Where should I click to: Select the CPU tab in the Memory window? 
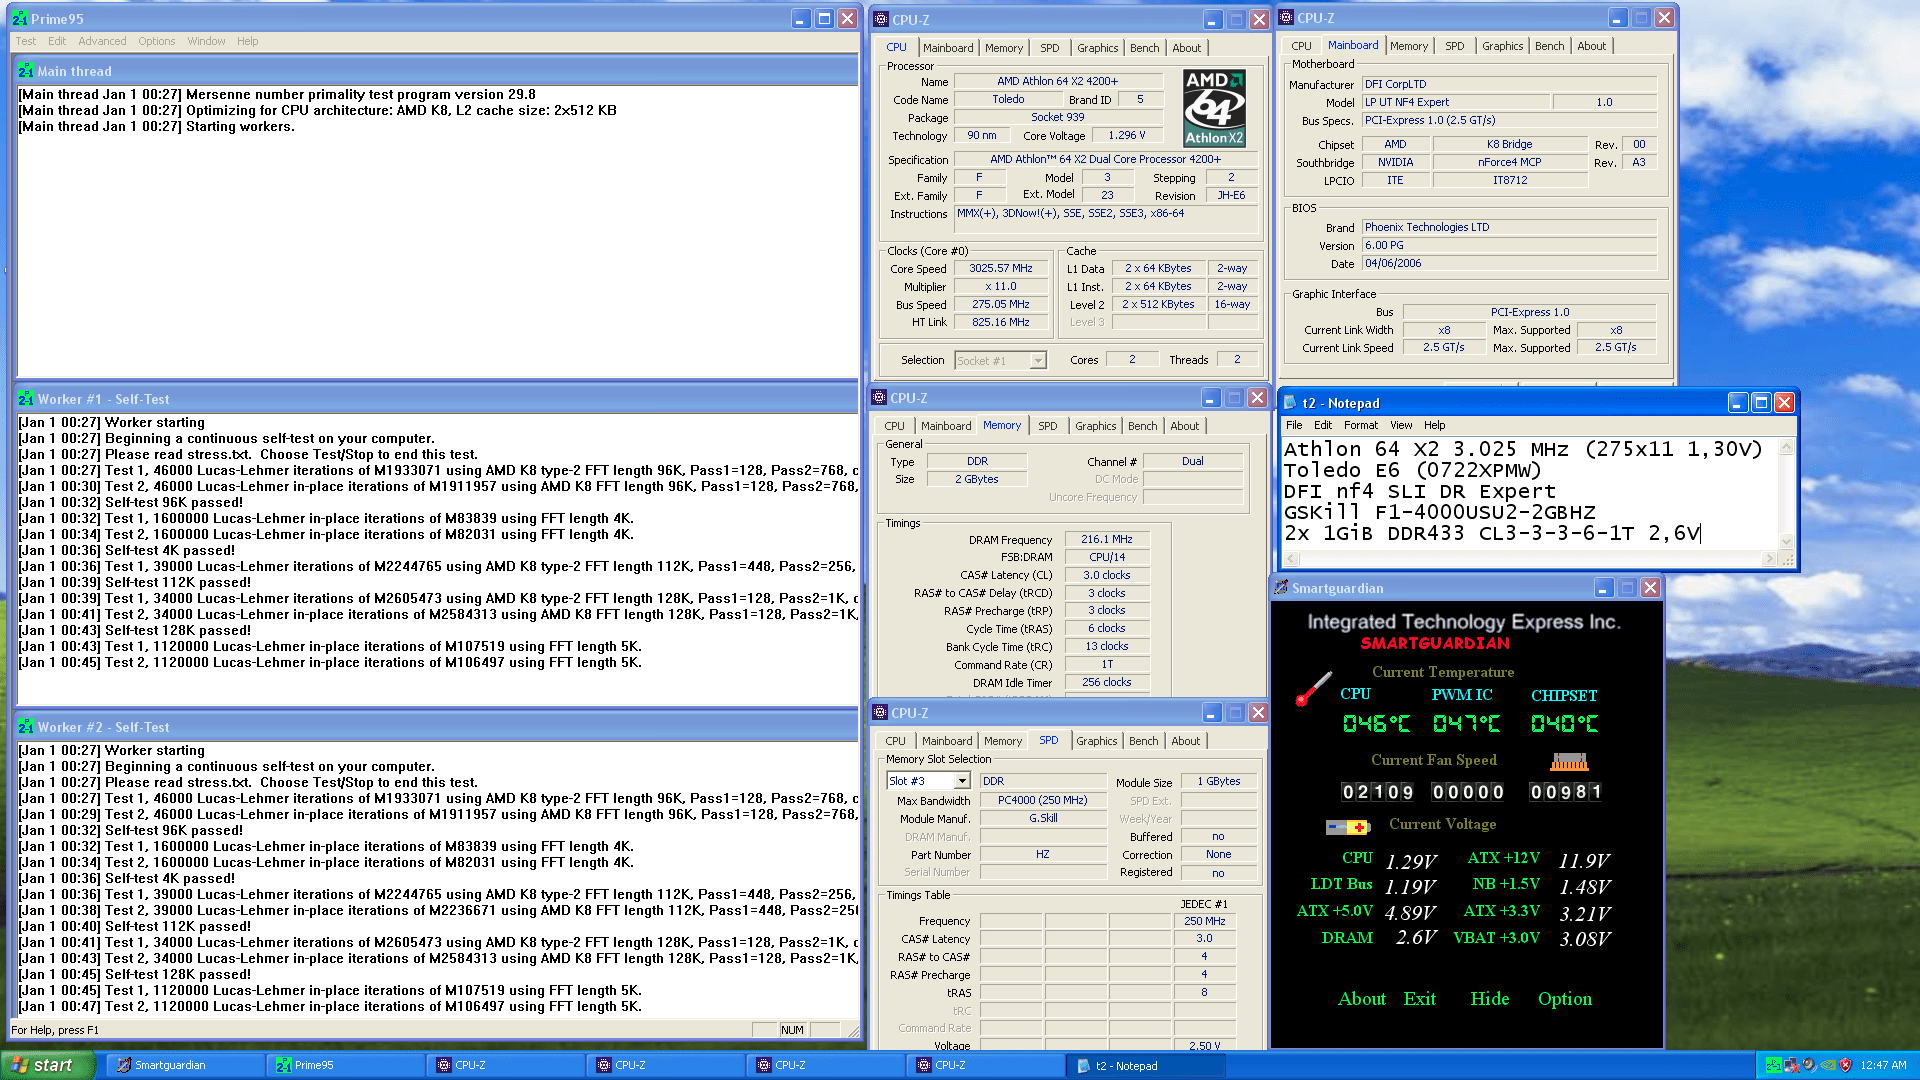tap(894, 426)
